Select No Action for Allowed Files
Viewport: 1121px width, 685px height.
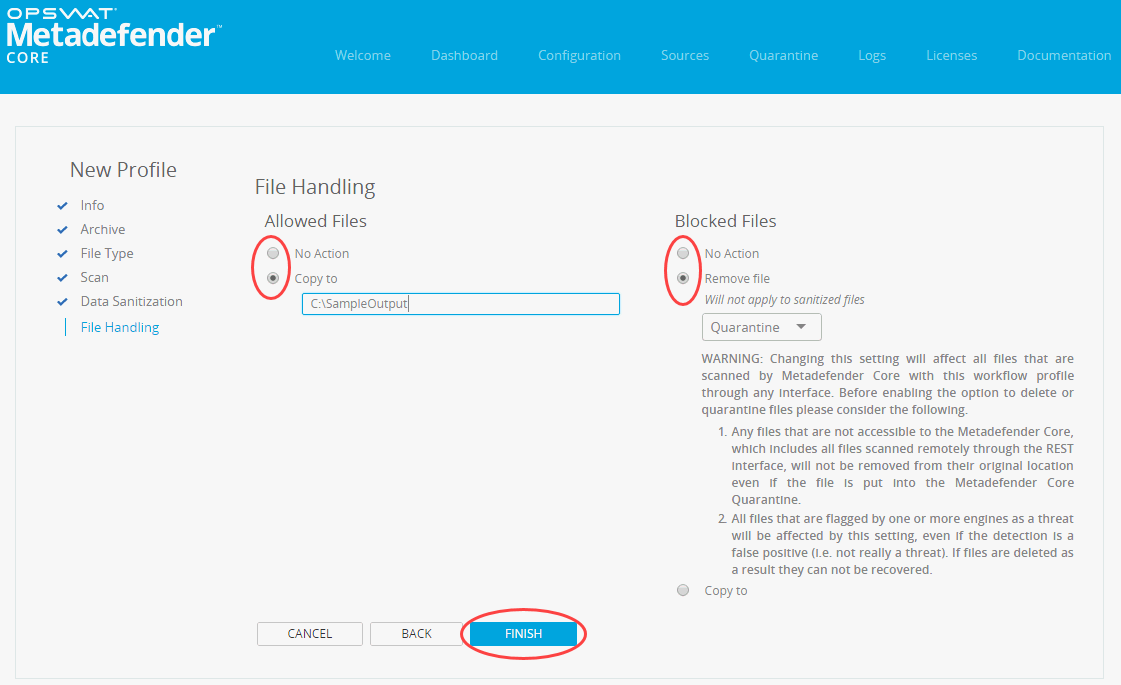[x=273, y=253]
